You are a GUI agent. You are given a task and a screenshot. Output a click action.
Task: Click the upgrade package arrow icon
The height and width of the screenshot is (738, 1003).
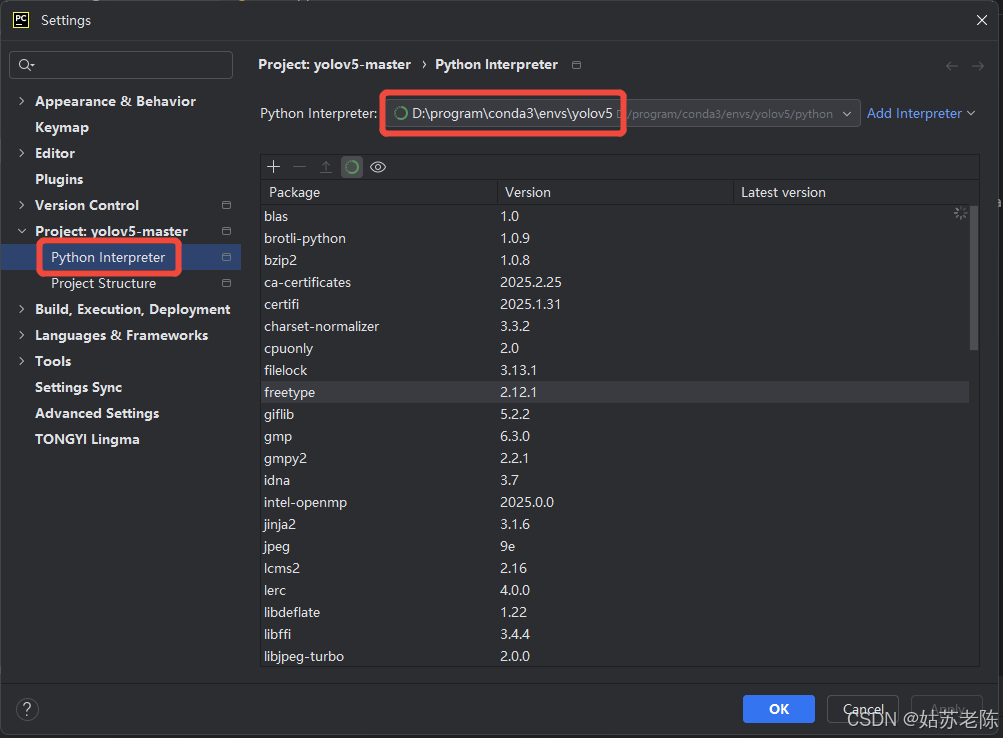pyautogui.click(x=326, y=167)
